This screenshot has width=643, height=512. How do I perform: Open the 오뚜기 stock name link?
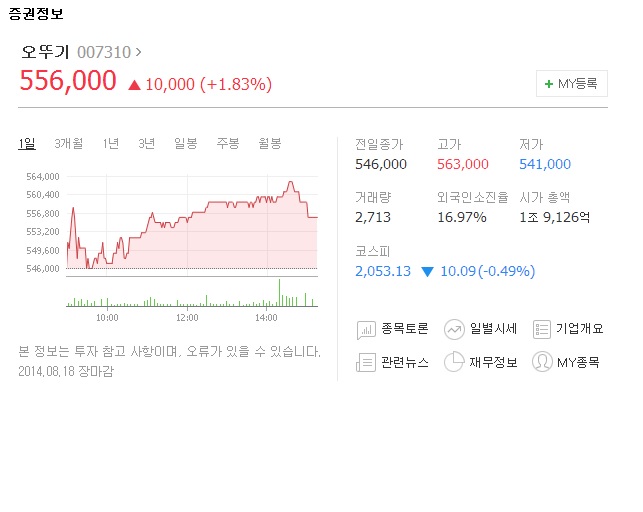pyautogui.click(x=45, y=52)
